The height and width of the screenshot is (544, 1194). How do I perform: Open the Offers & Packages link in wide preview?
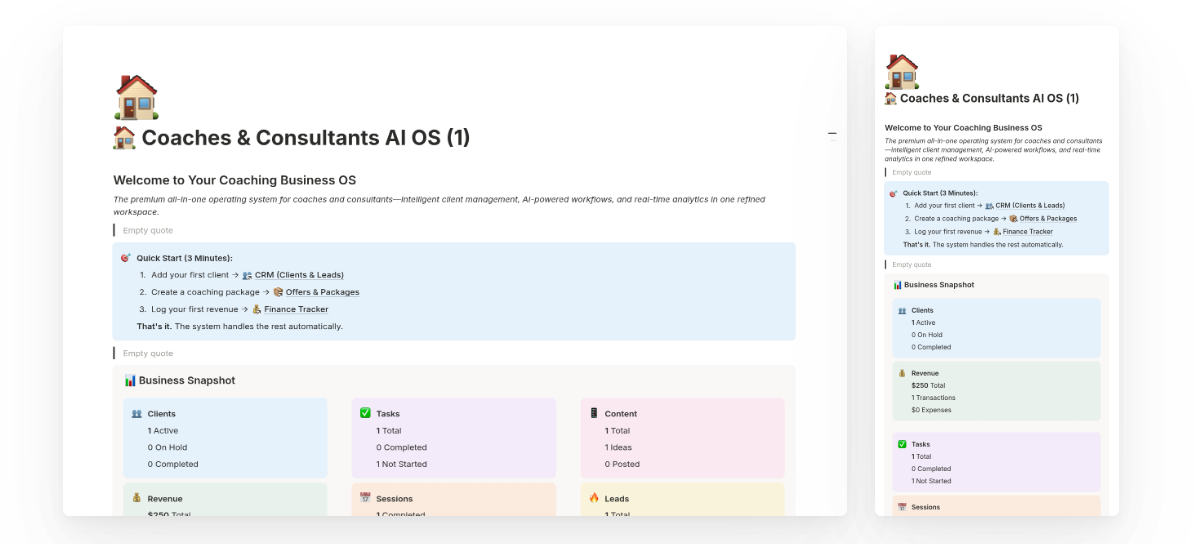(315, 292)
